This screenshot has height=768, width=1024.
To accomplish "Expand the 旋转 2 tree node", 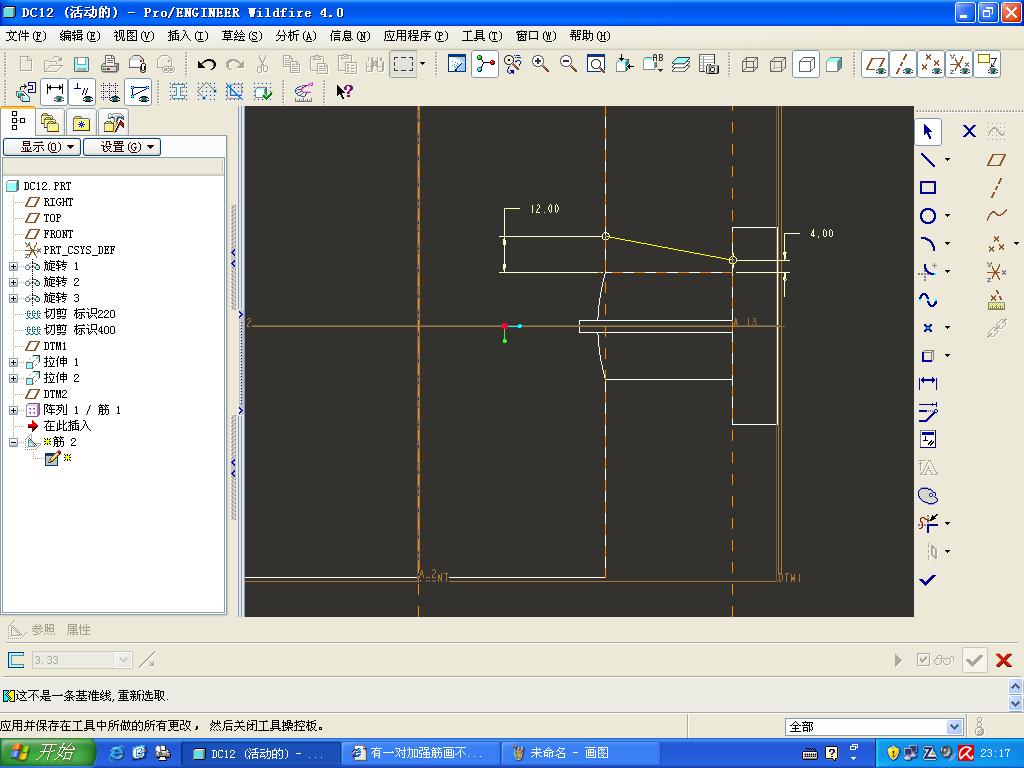I will [x=13, y=282].
